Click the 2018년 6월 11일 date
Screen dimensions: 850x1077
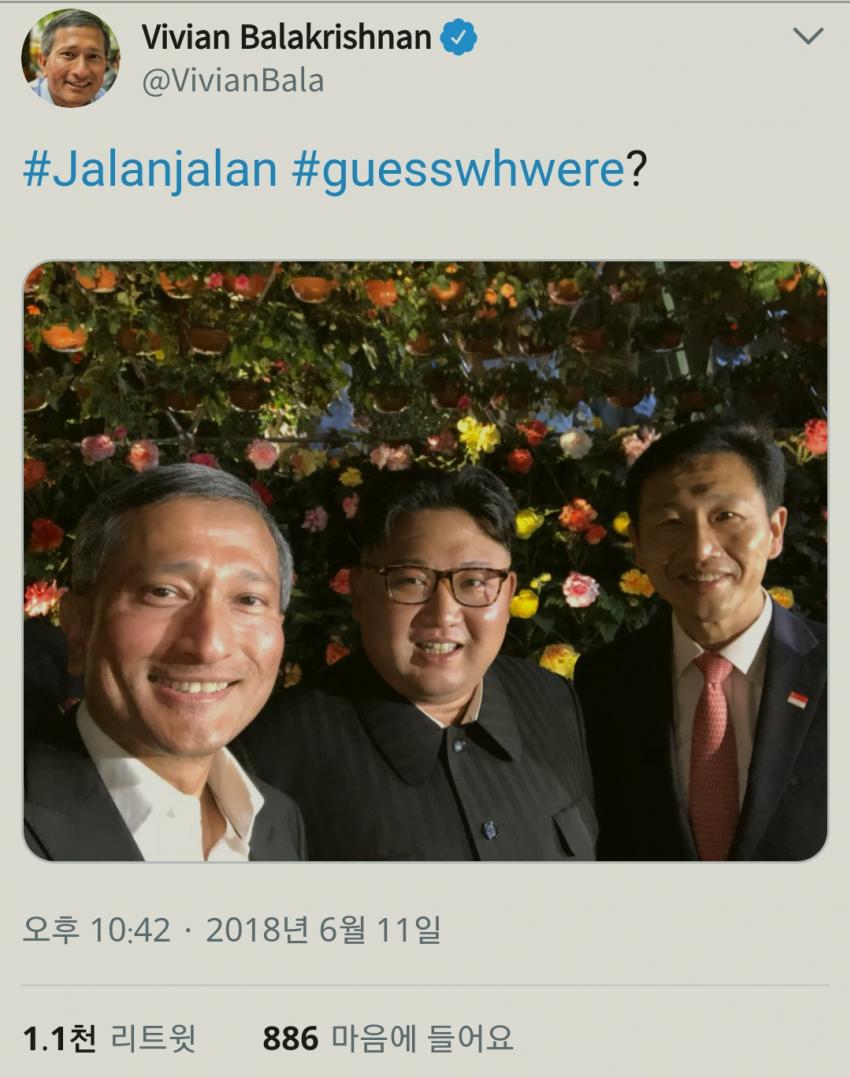(x=323, y=930)
